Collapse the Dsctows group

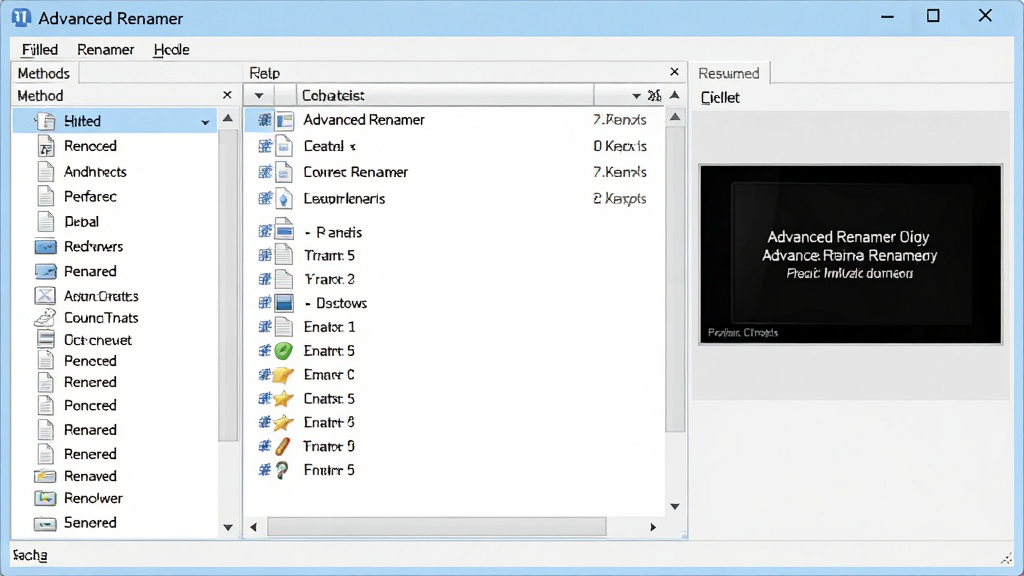(x=308, y=304)
